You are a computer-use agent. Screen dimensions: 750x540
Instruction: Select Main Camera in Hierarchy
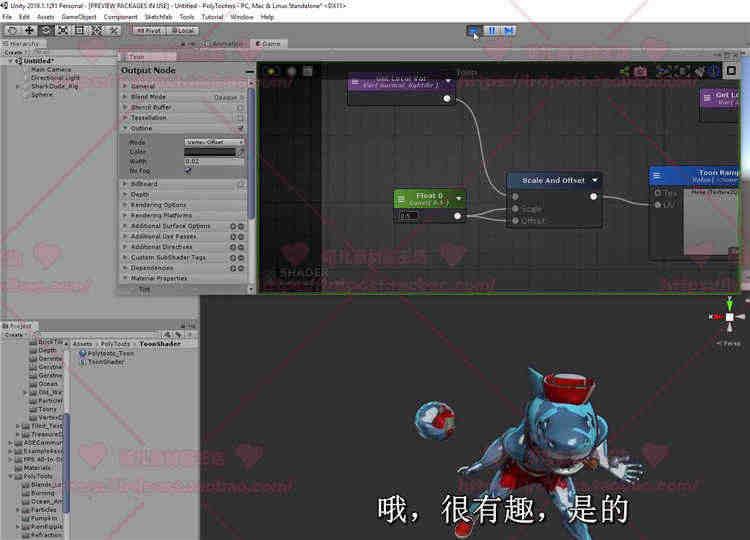51,69
